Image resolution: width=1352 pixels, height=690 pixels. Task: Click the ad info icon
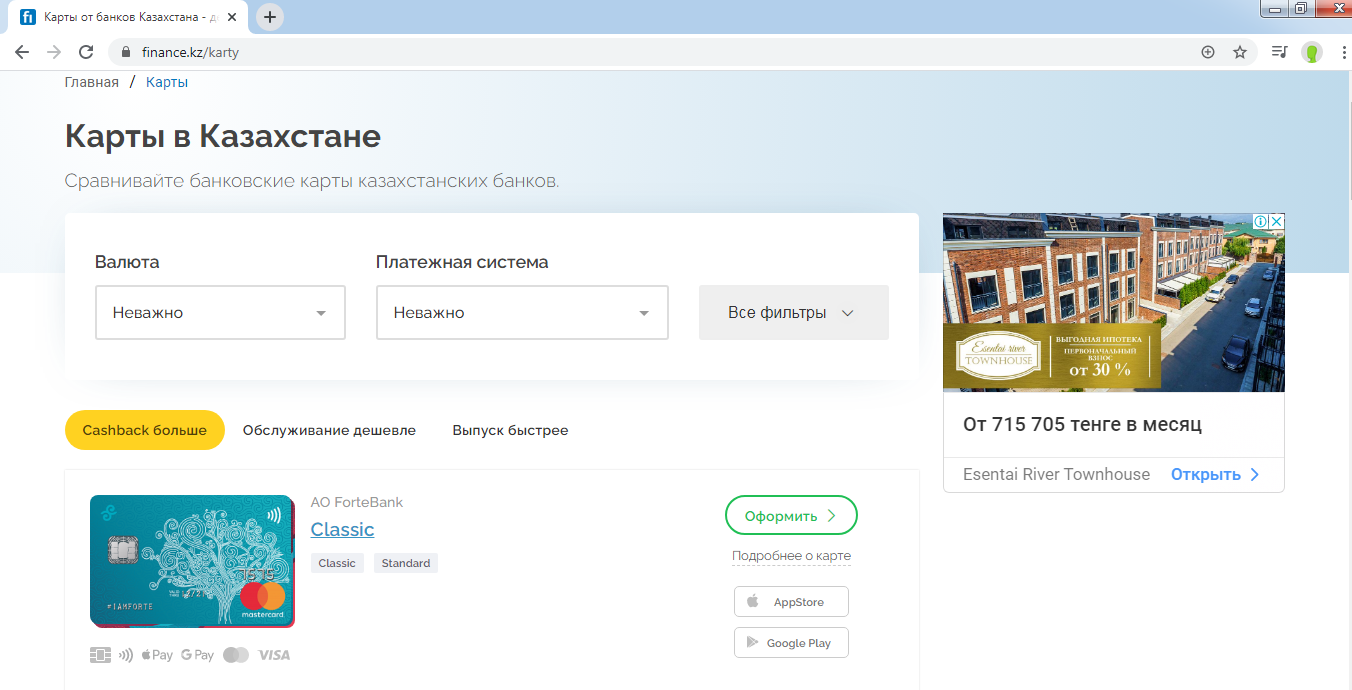(x=1262, y=221)
